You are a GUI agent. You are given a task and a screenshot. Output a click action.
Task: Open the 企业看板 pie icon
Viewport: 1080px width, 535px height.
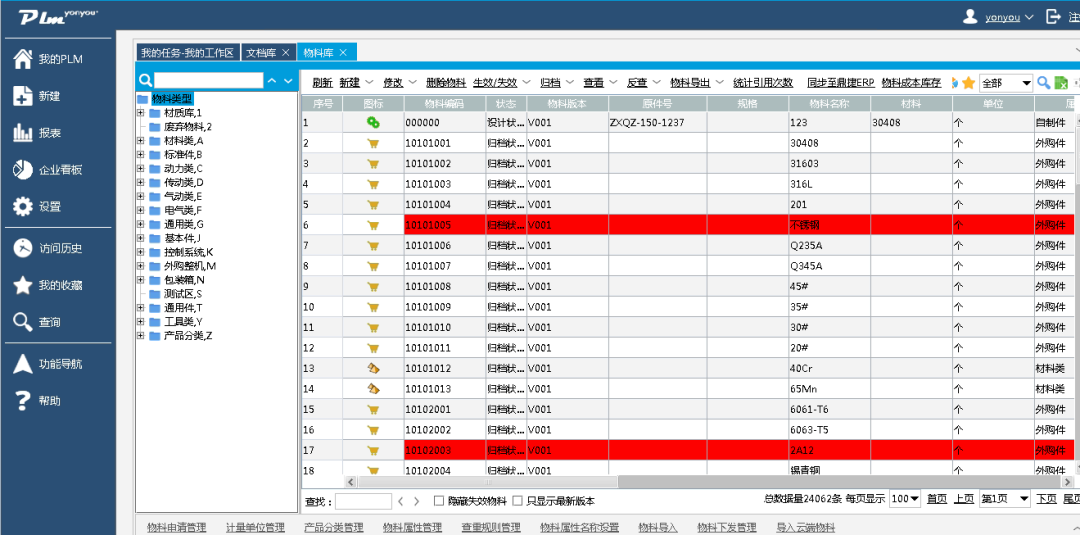click(x=23, y=169)
